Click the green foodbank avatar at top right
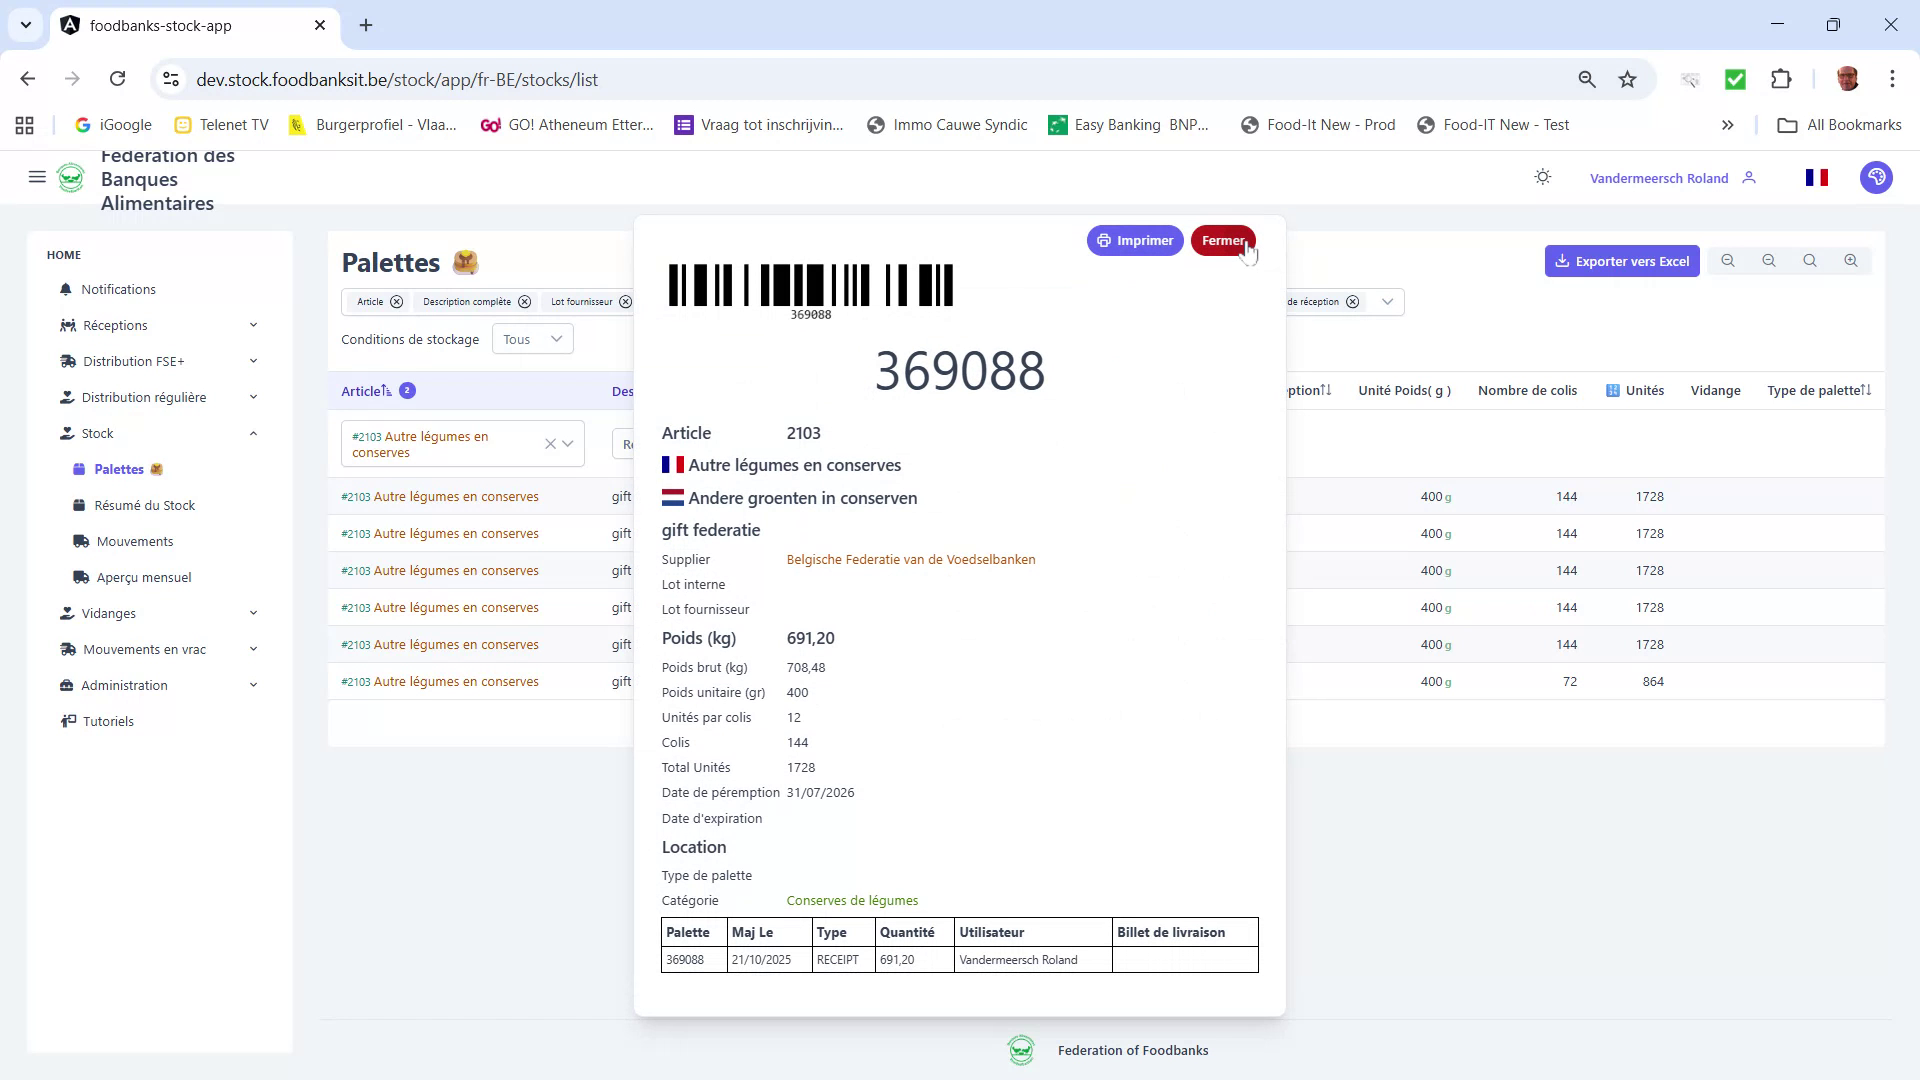Image resolution: width=1920 pixels, height=1080 pixels. coord(1876,177)
